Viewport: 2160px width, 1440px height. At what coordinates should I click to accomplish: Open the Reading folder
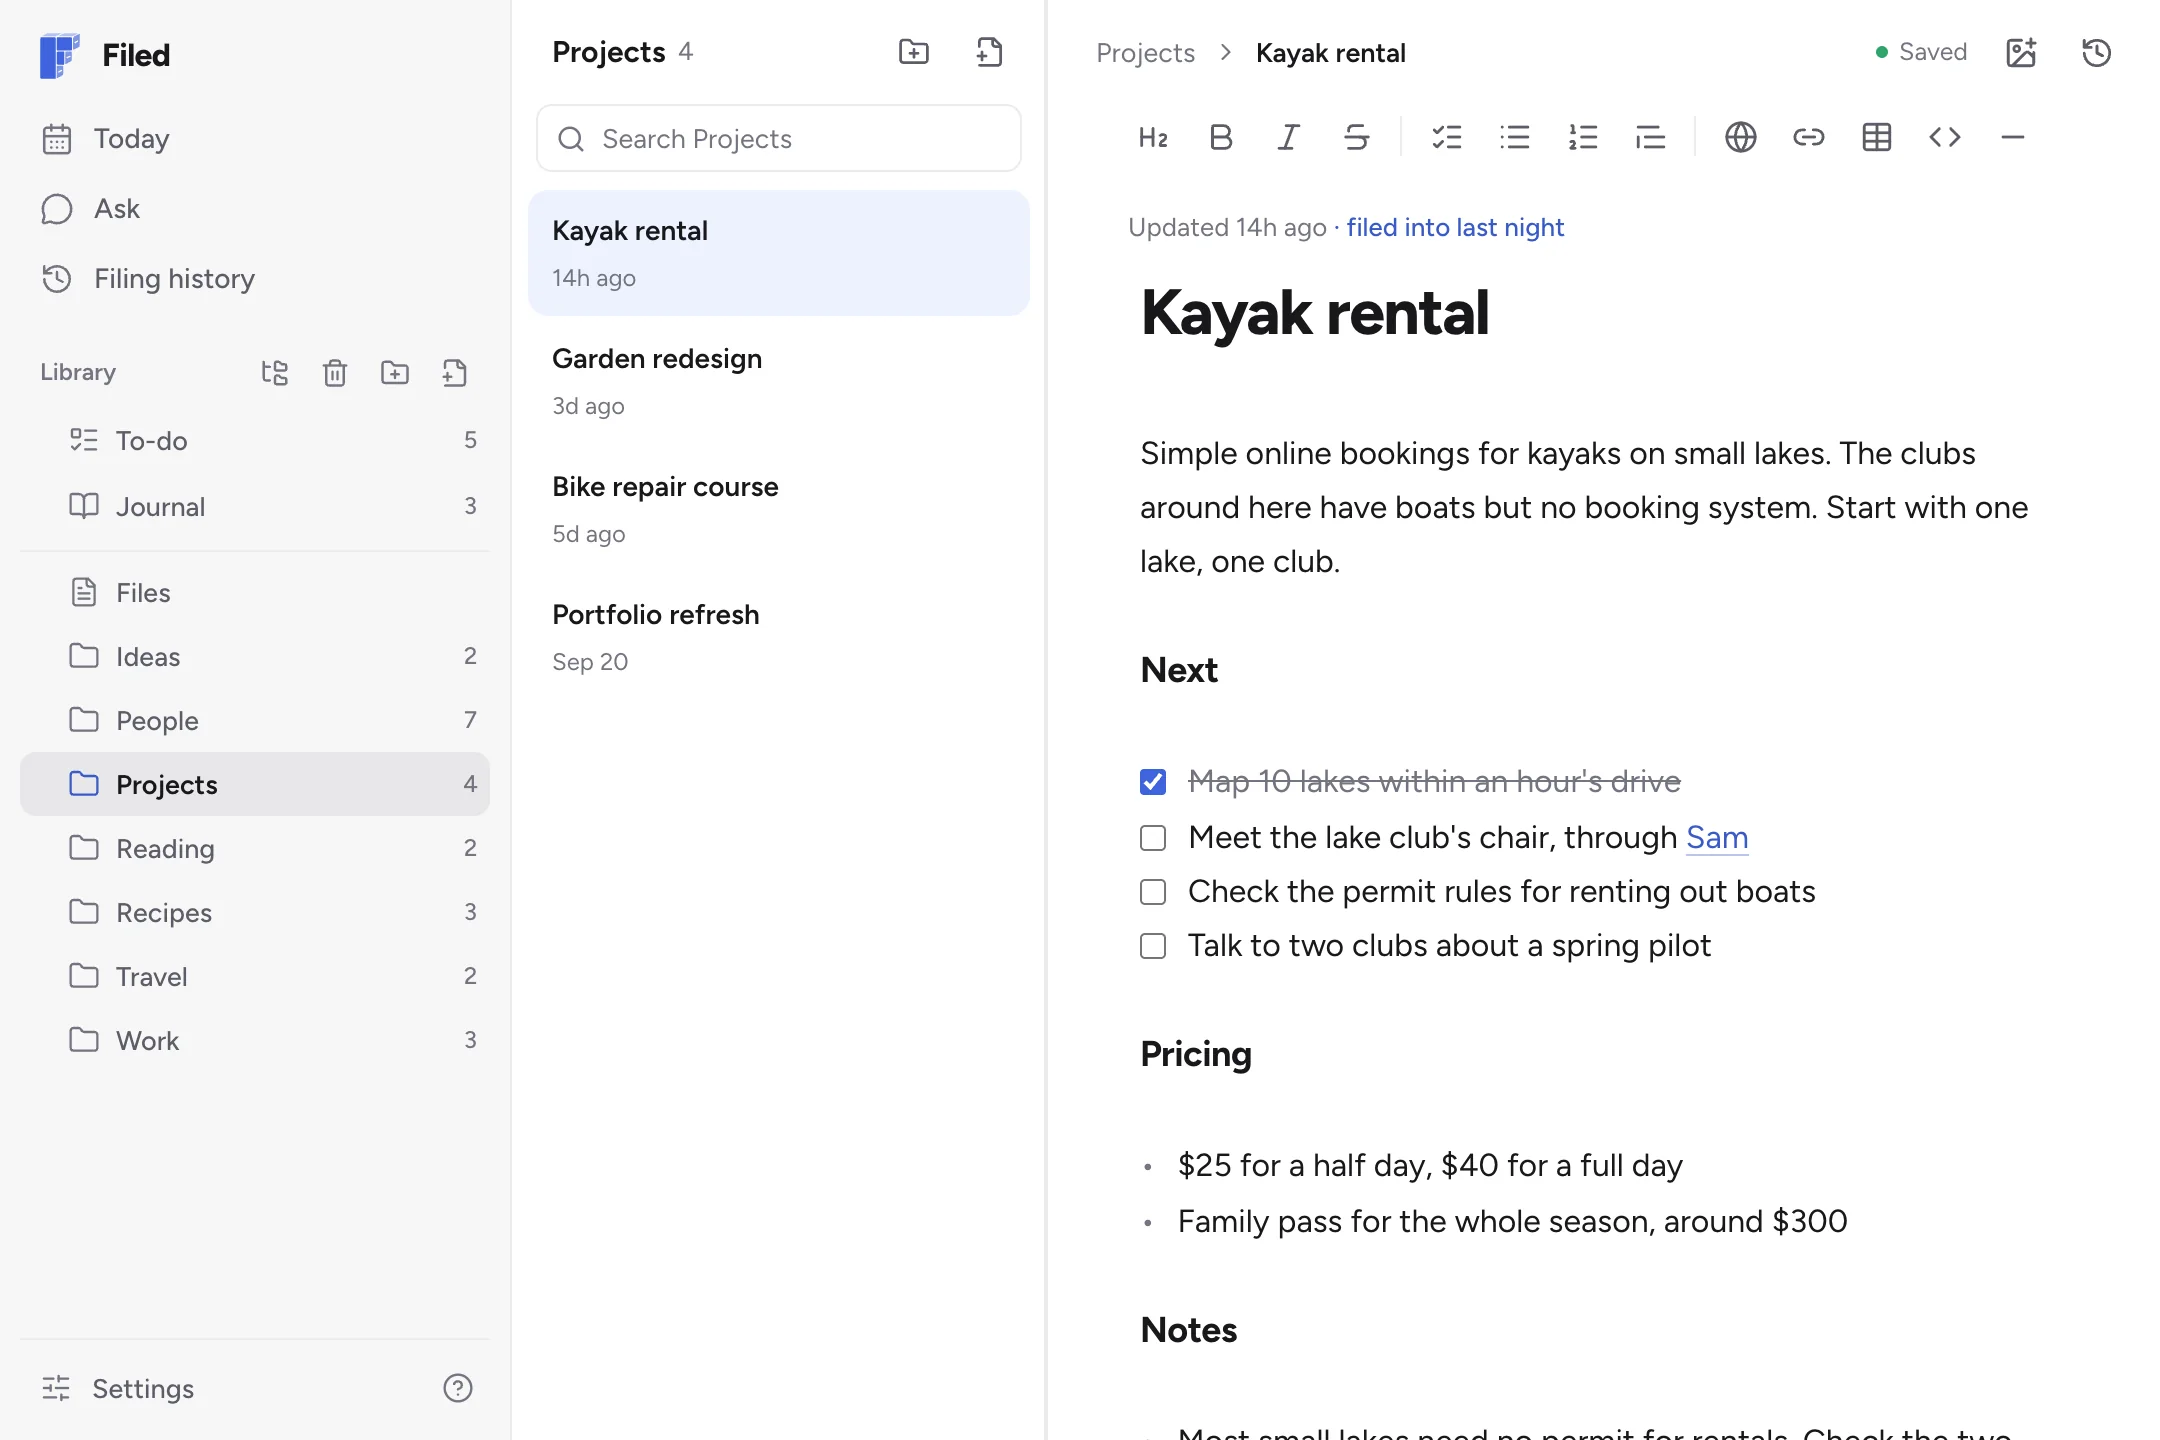[x=255, y=848]
